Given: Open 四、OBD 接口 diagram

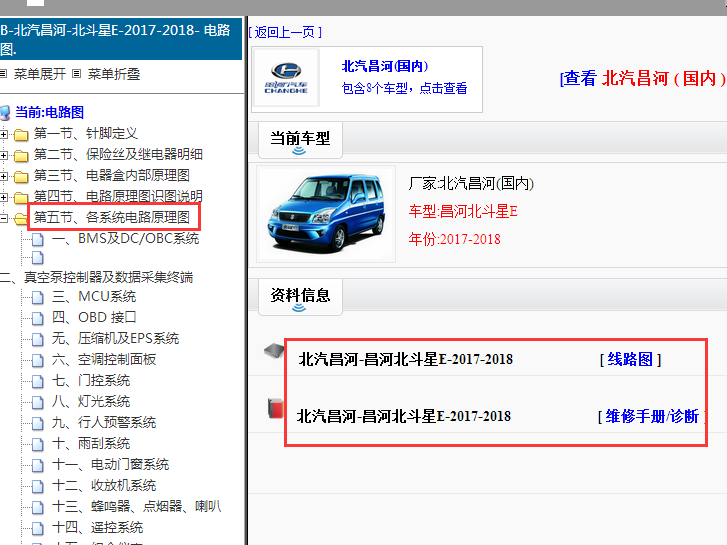Looking at the screenshot, I should coord(94,317).
